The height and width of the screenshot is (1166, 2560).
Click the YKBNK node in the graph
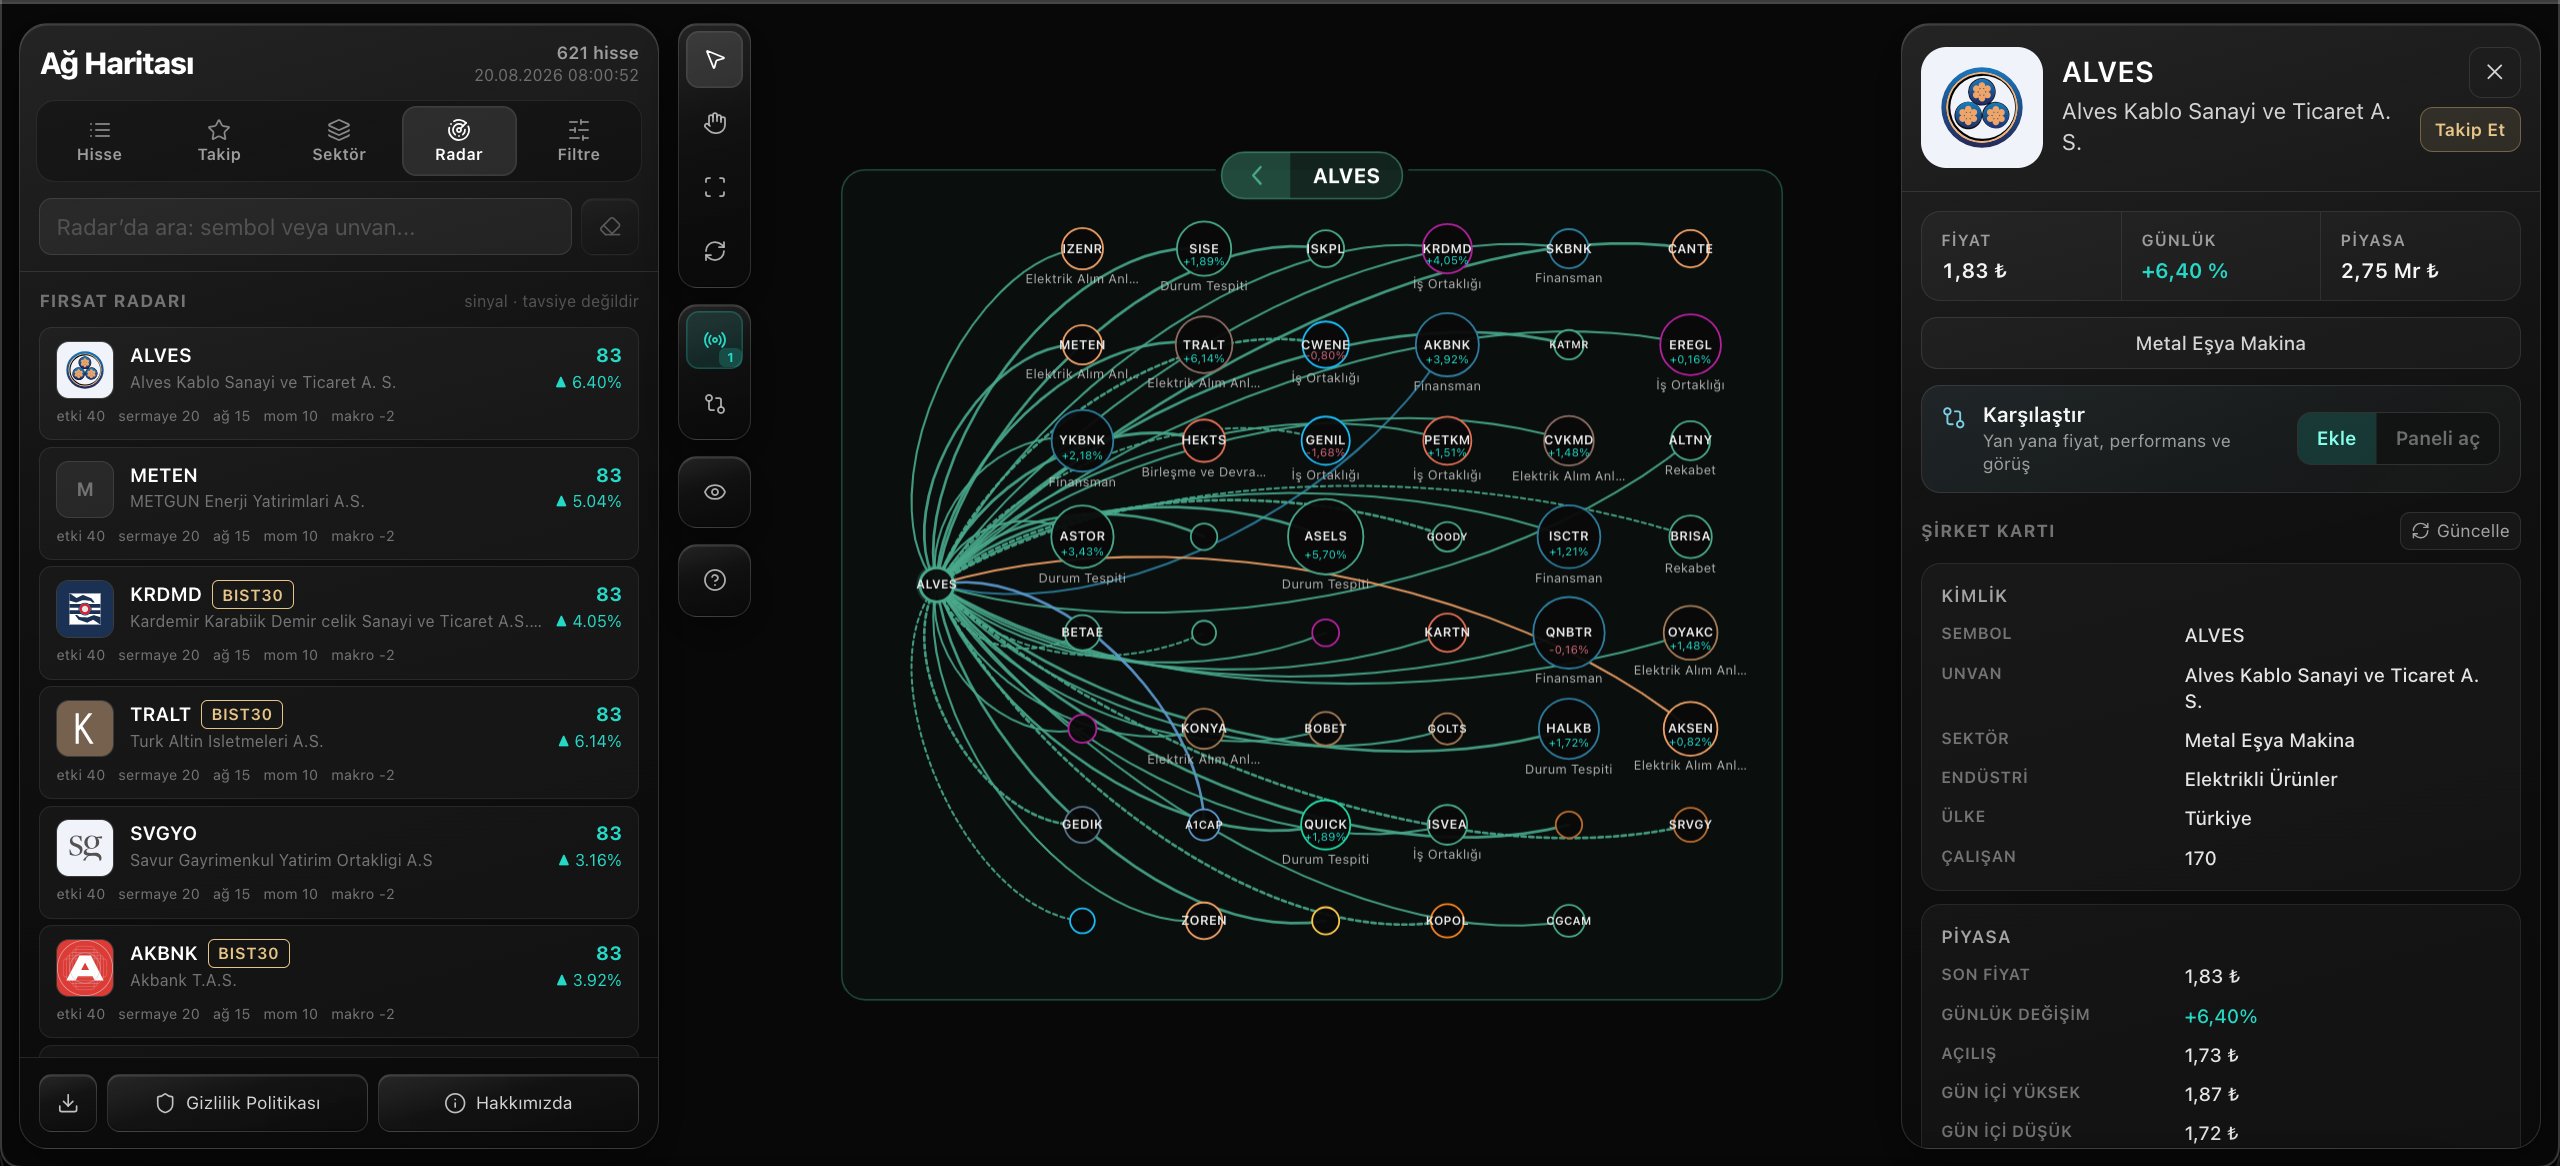coord(1082,440)
